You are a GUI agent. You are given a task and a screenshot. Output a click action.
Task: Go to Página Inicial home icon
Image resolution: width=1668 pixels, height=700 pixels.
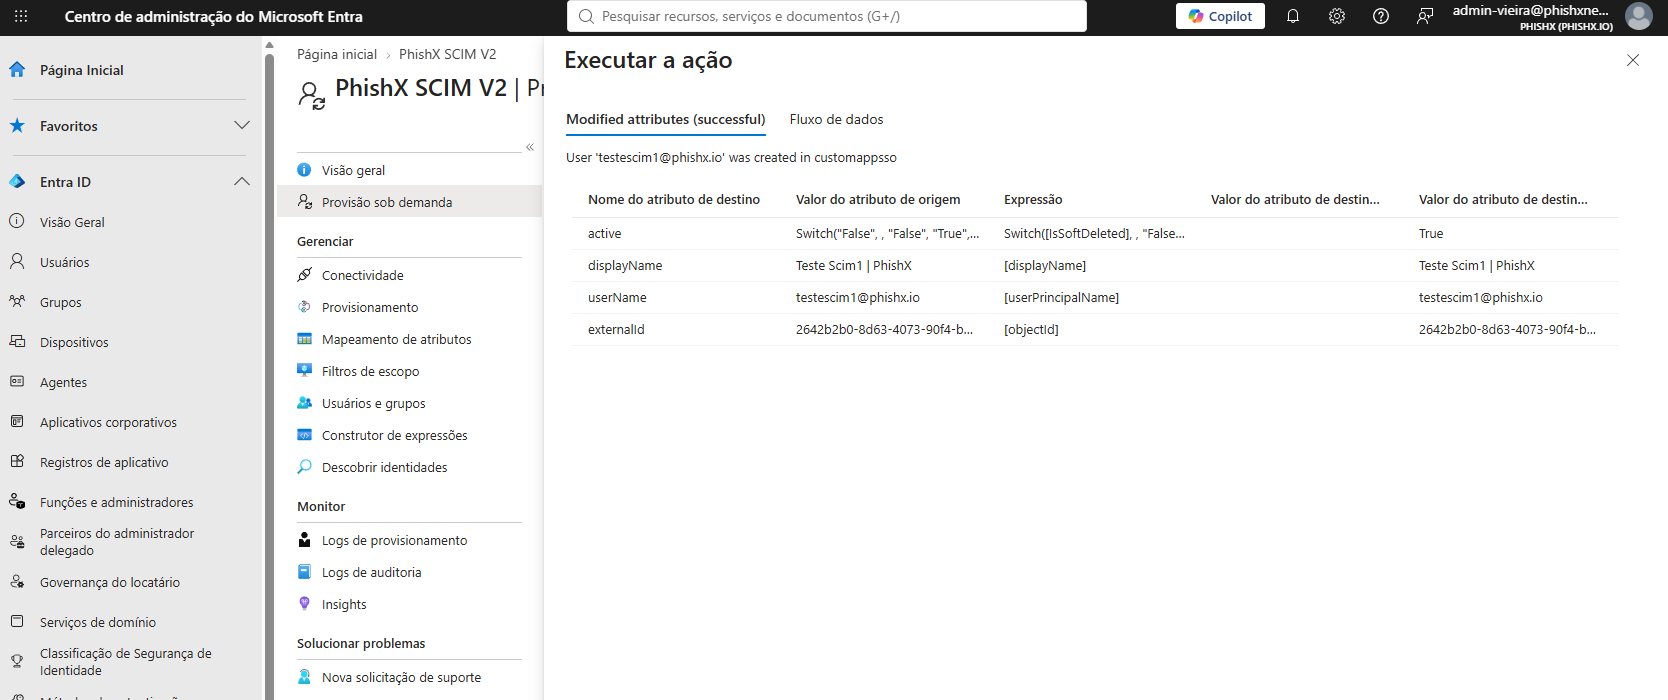pyautogui.click(x=17, y=70)
